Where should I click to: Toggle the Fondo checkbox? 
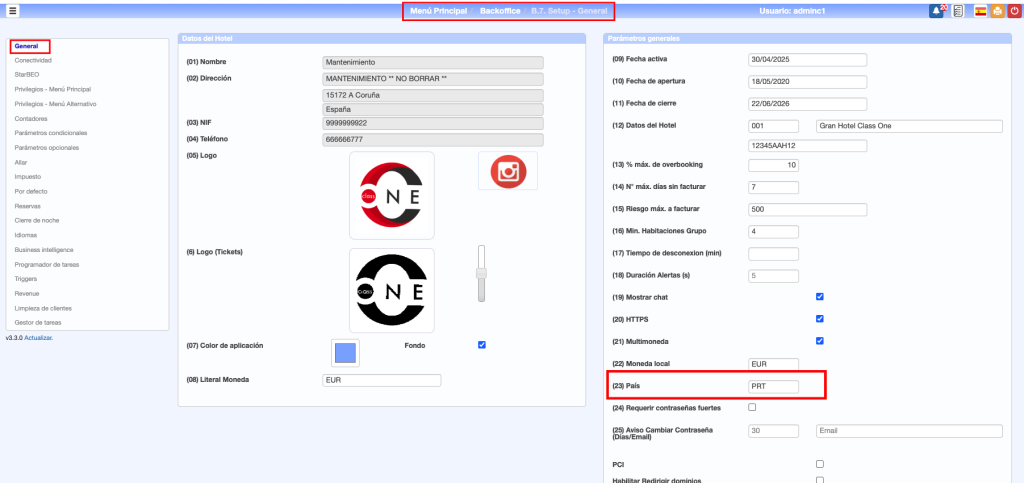tap(482, 345)
